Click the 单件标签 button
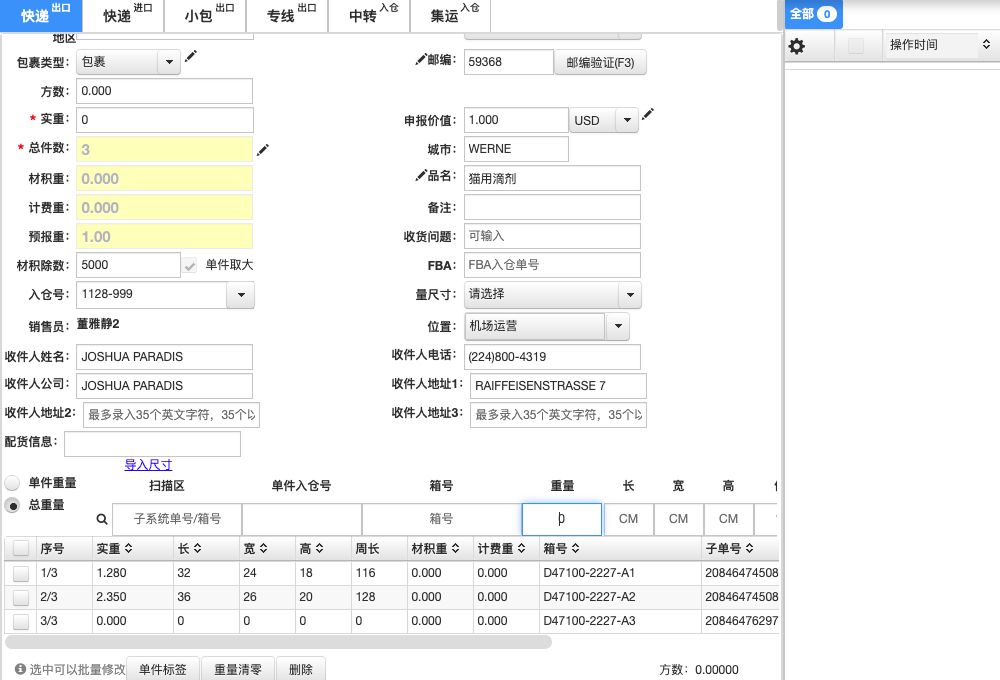 tap(163, 669)
